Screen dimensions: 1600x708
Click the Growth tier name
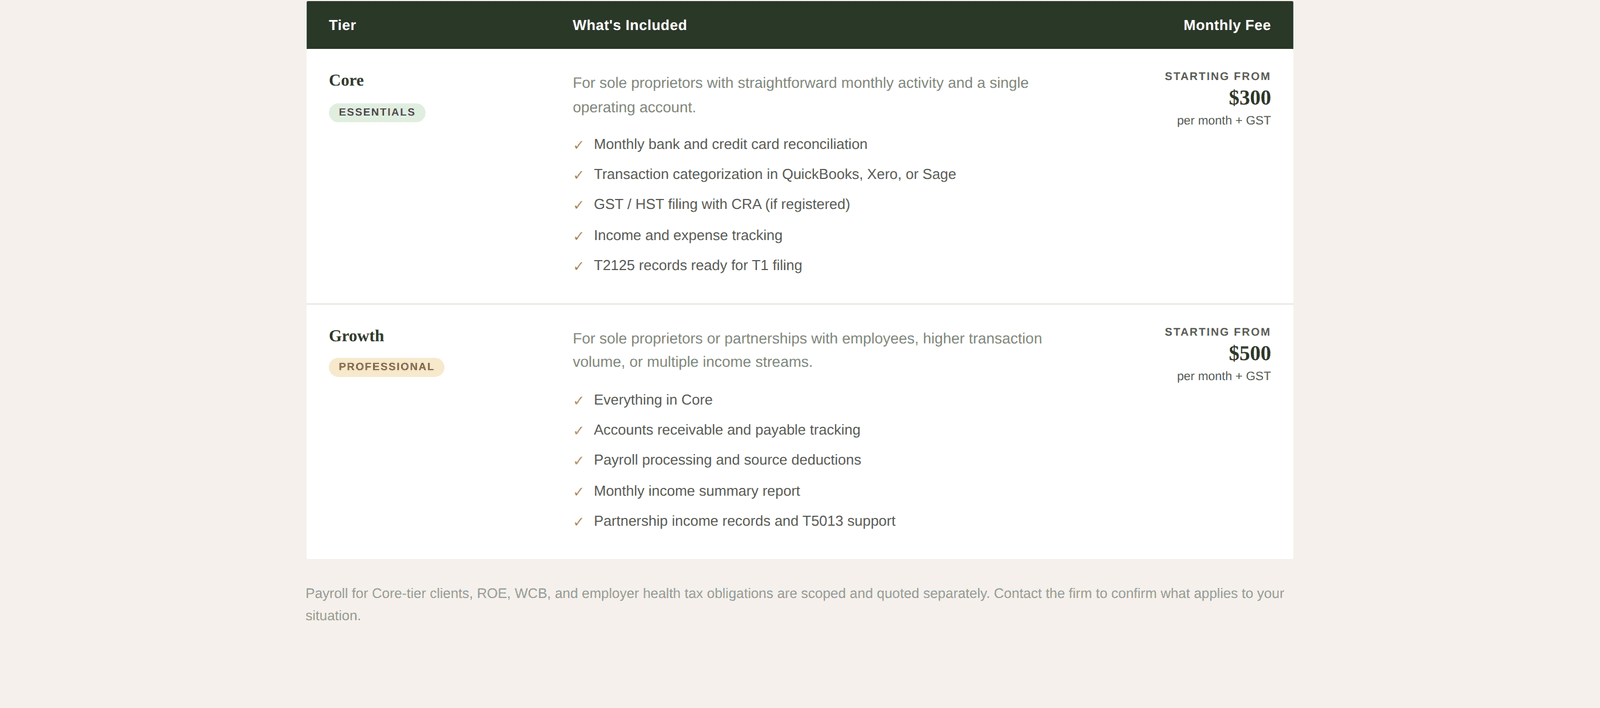(356, 336)
